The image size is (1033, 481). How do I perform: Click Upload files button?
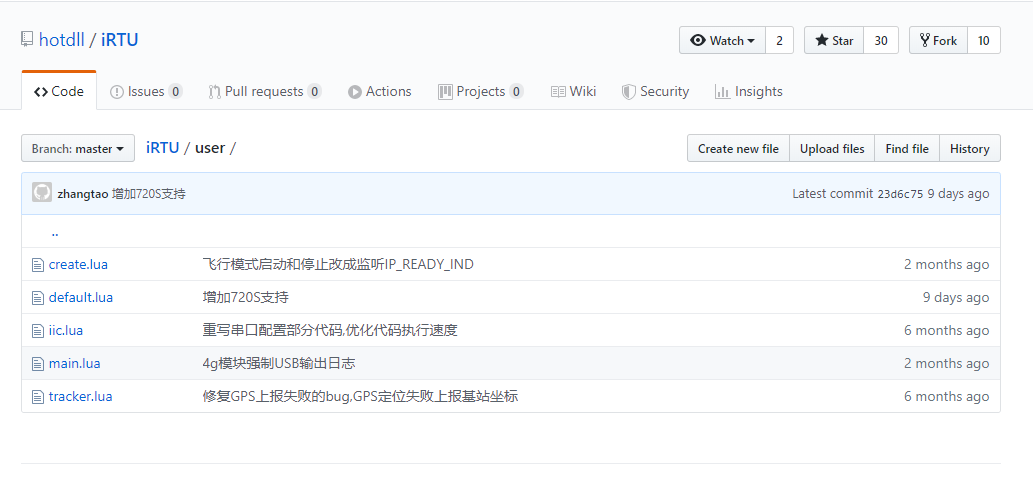pyautogui.click(x=832, y=148)
